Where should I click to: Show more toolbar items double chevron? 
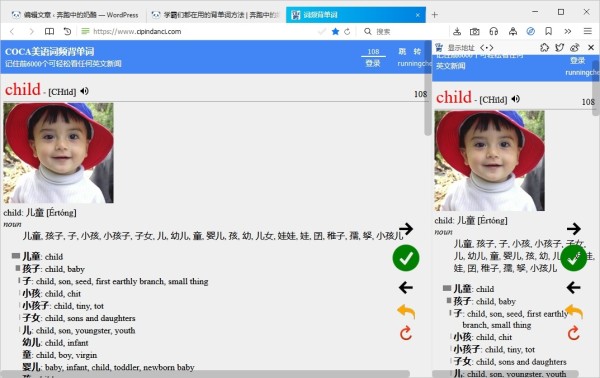[x=567, y=31]
